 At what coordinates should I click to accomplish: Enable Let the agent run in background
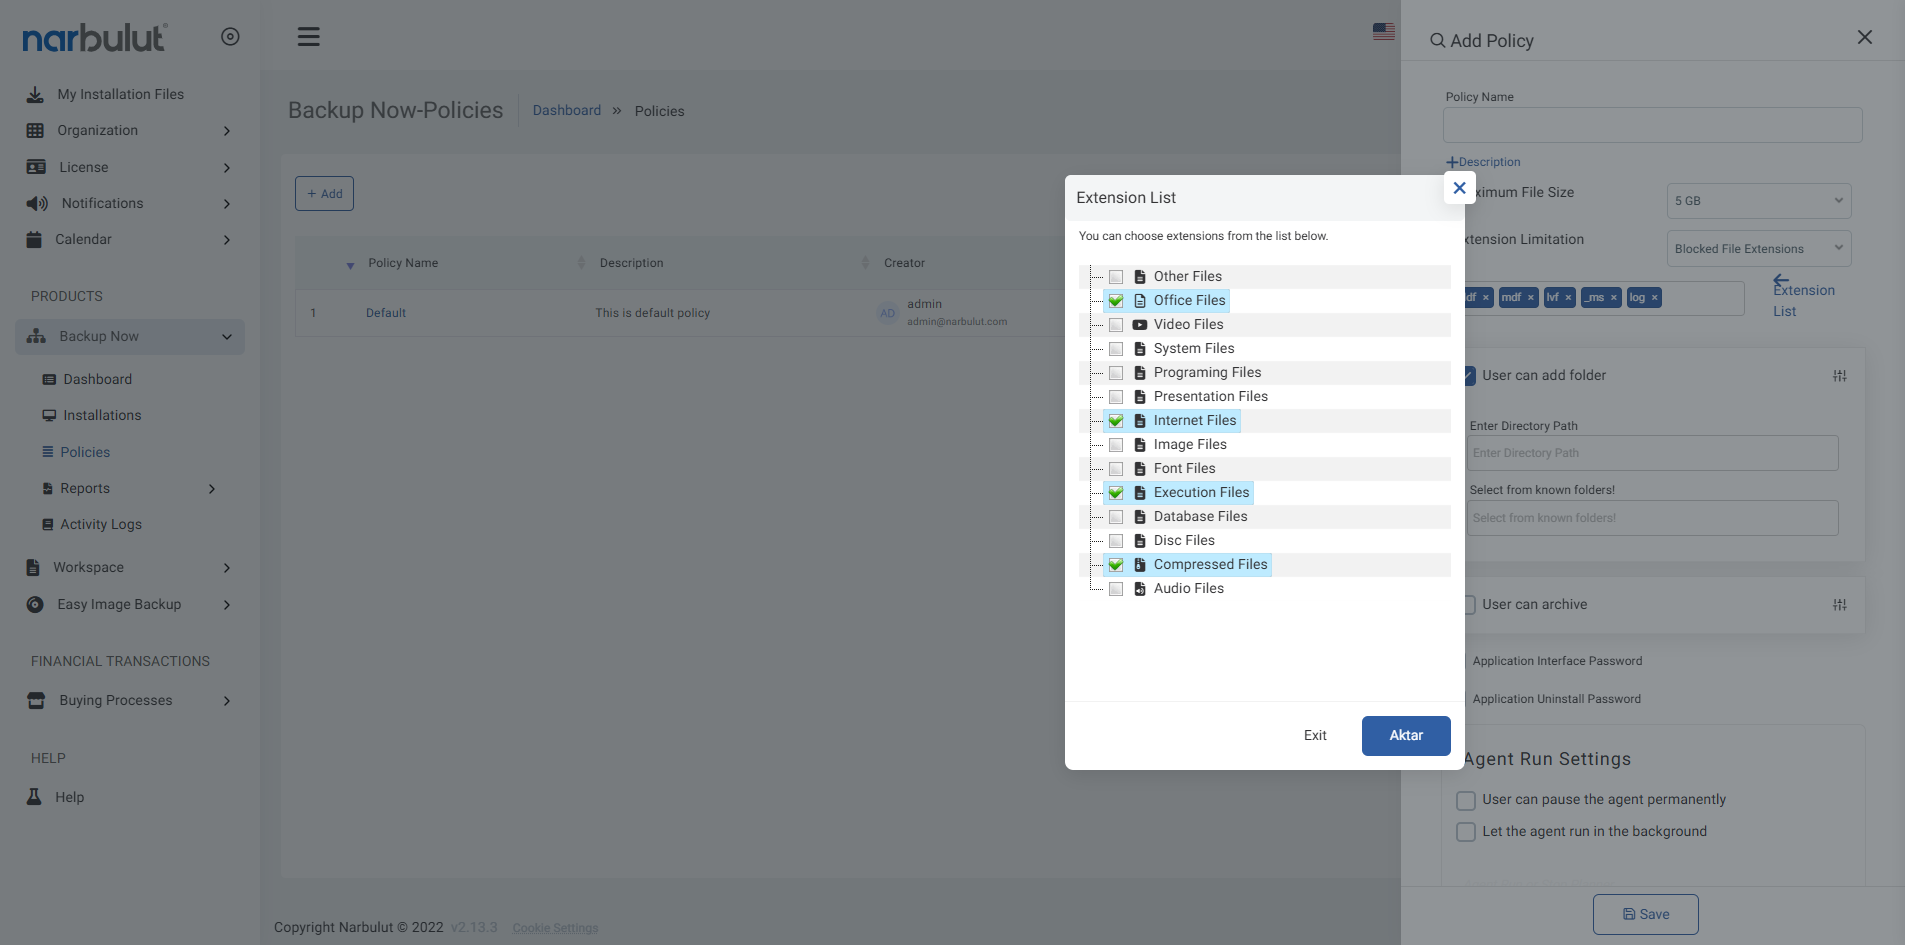click(x=1466, y=832)
